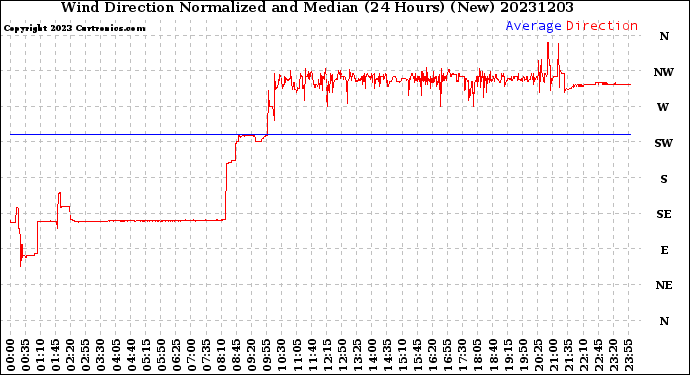
Task: Click the '12:15' time axis label
Action: click(x=327, y=355)
